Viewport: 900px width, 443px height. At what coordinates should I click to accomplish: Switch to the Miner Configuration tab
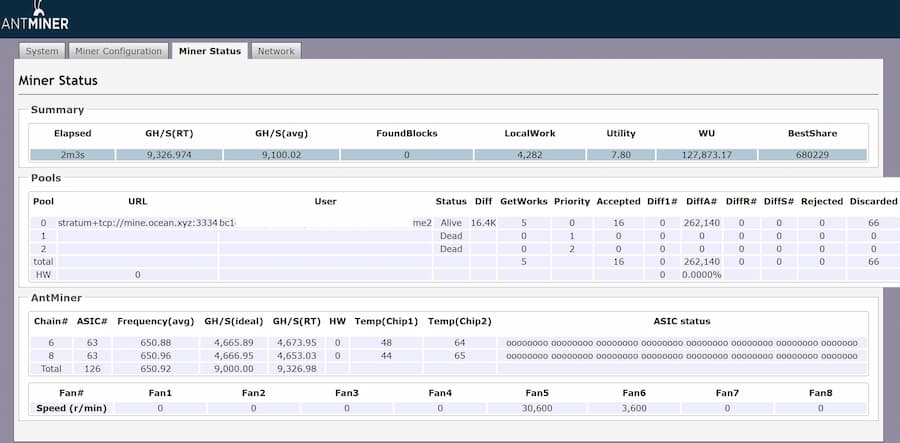[118, 51]
